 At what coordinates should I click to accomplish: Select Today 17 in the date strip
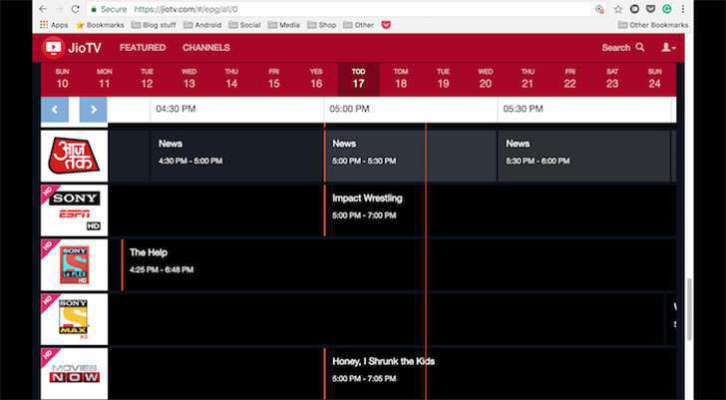pos(358,79)
